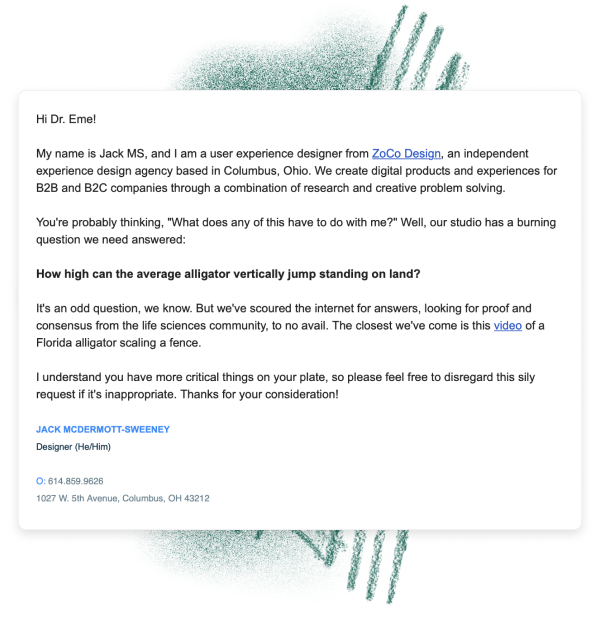This screenshot has width=600, height=620.
Task: Click the Designer (He/Him) title text
Action: (73, 446)
